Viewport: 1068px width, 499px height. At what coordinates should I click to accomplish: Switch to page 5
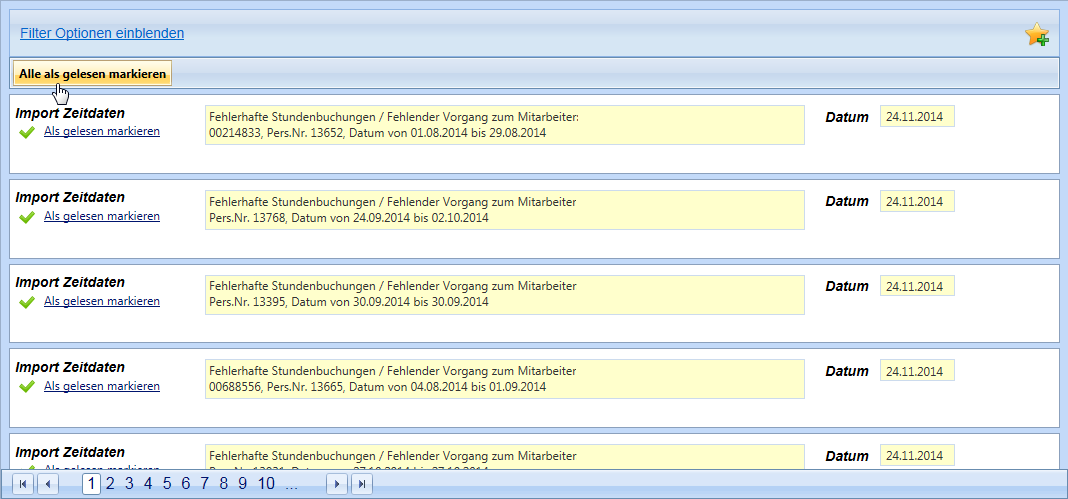167,484
